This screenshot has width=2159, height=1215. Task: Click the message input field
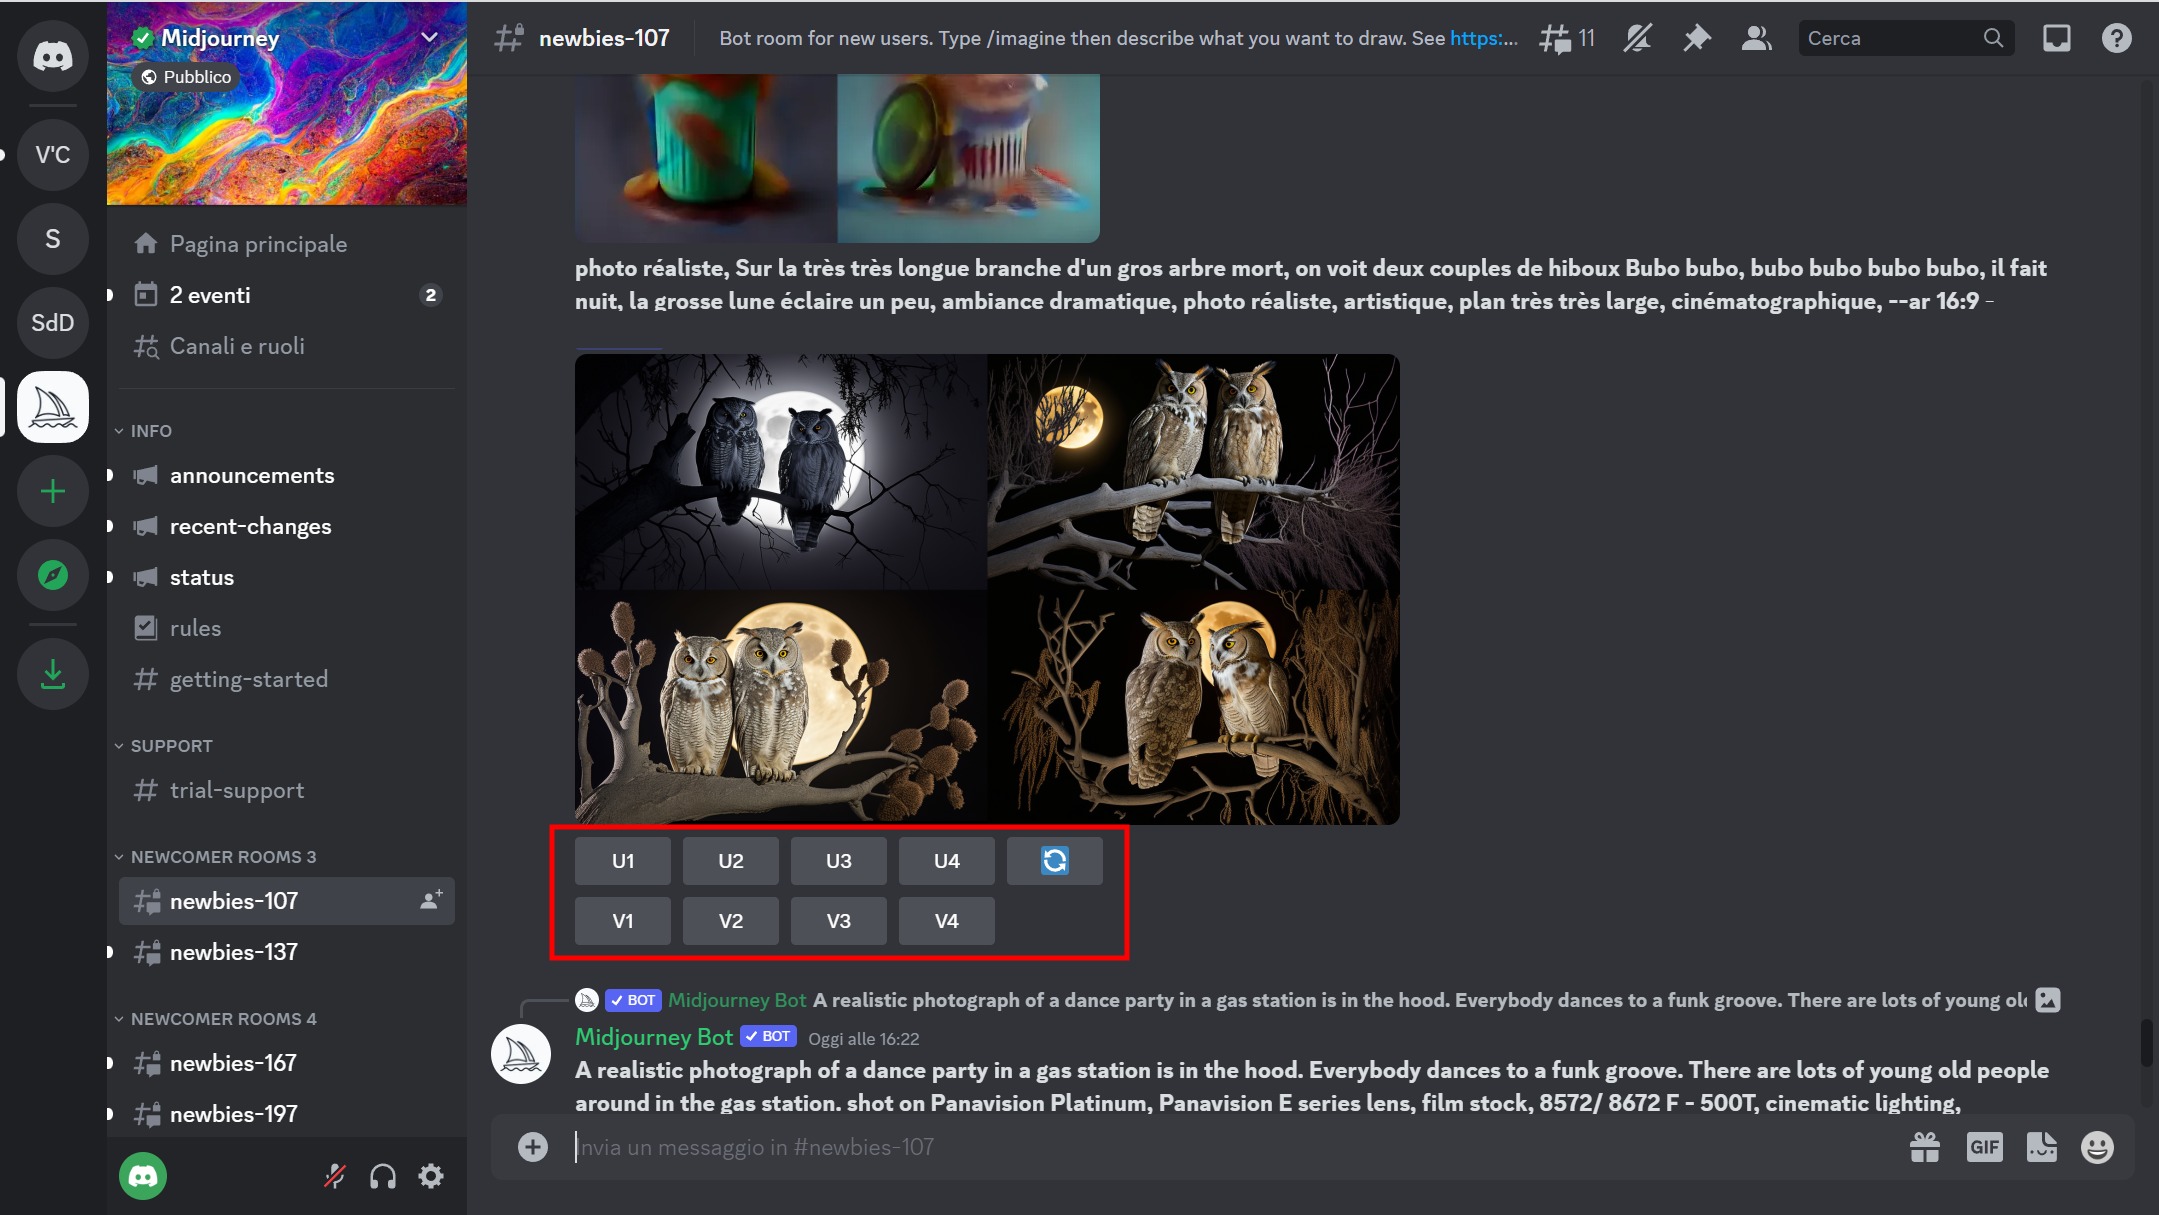pos(1200,1147)
